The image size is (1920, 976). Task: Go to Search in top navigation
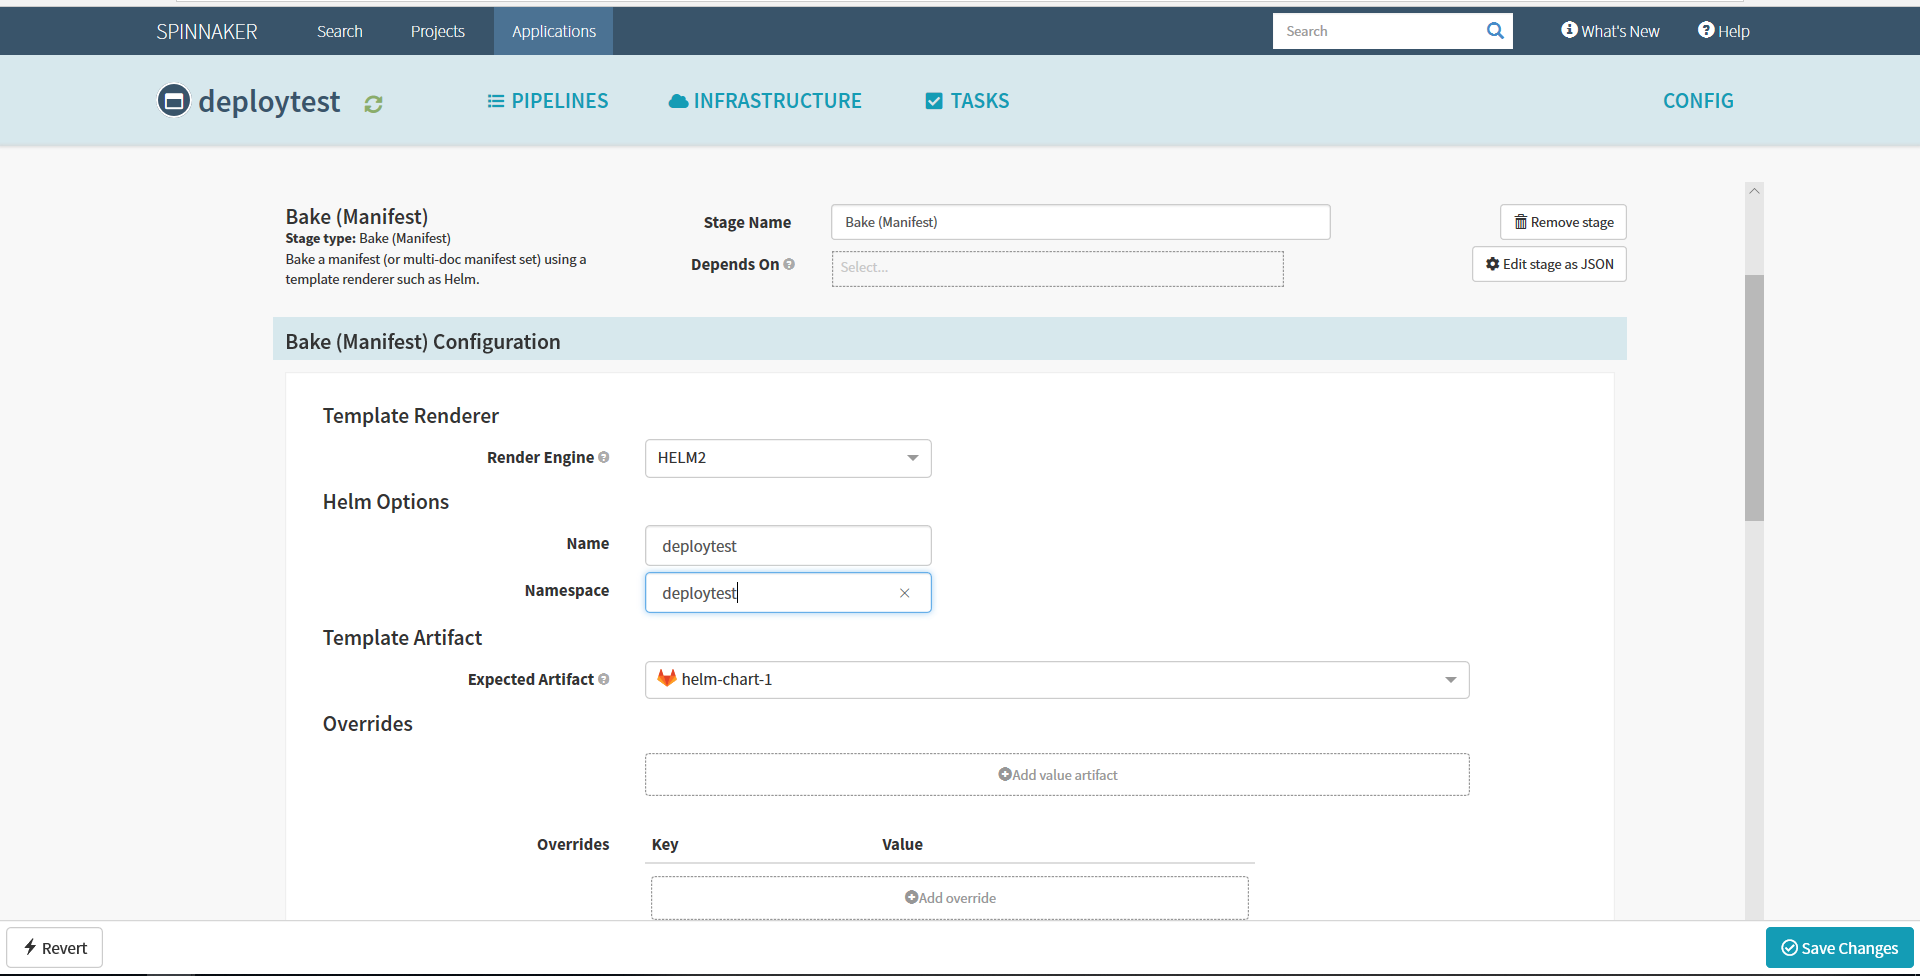(x=340, y=31)
